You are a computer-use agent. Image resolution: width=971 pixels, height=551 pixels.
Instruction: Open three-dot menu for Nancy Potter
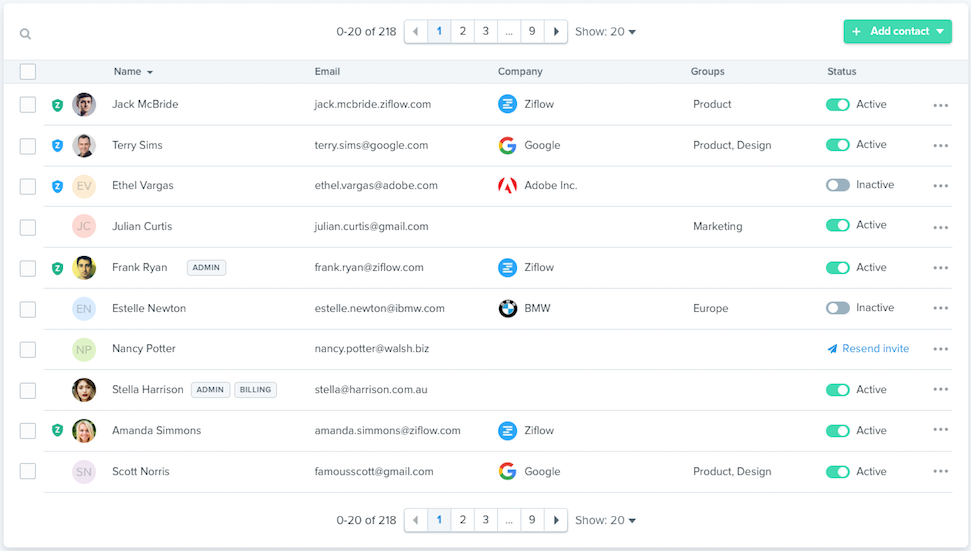(940, 349)
